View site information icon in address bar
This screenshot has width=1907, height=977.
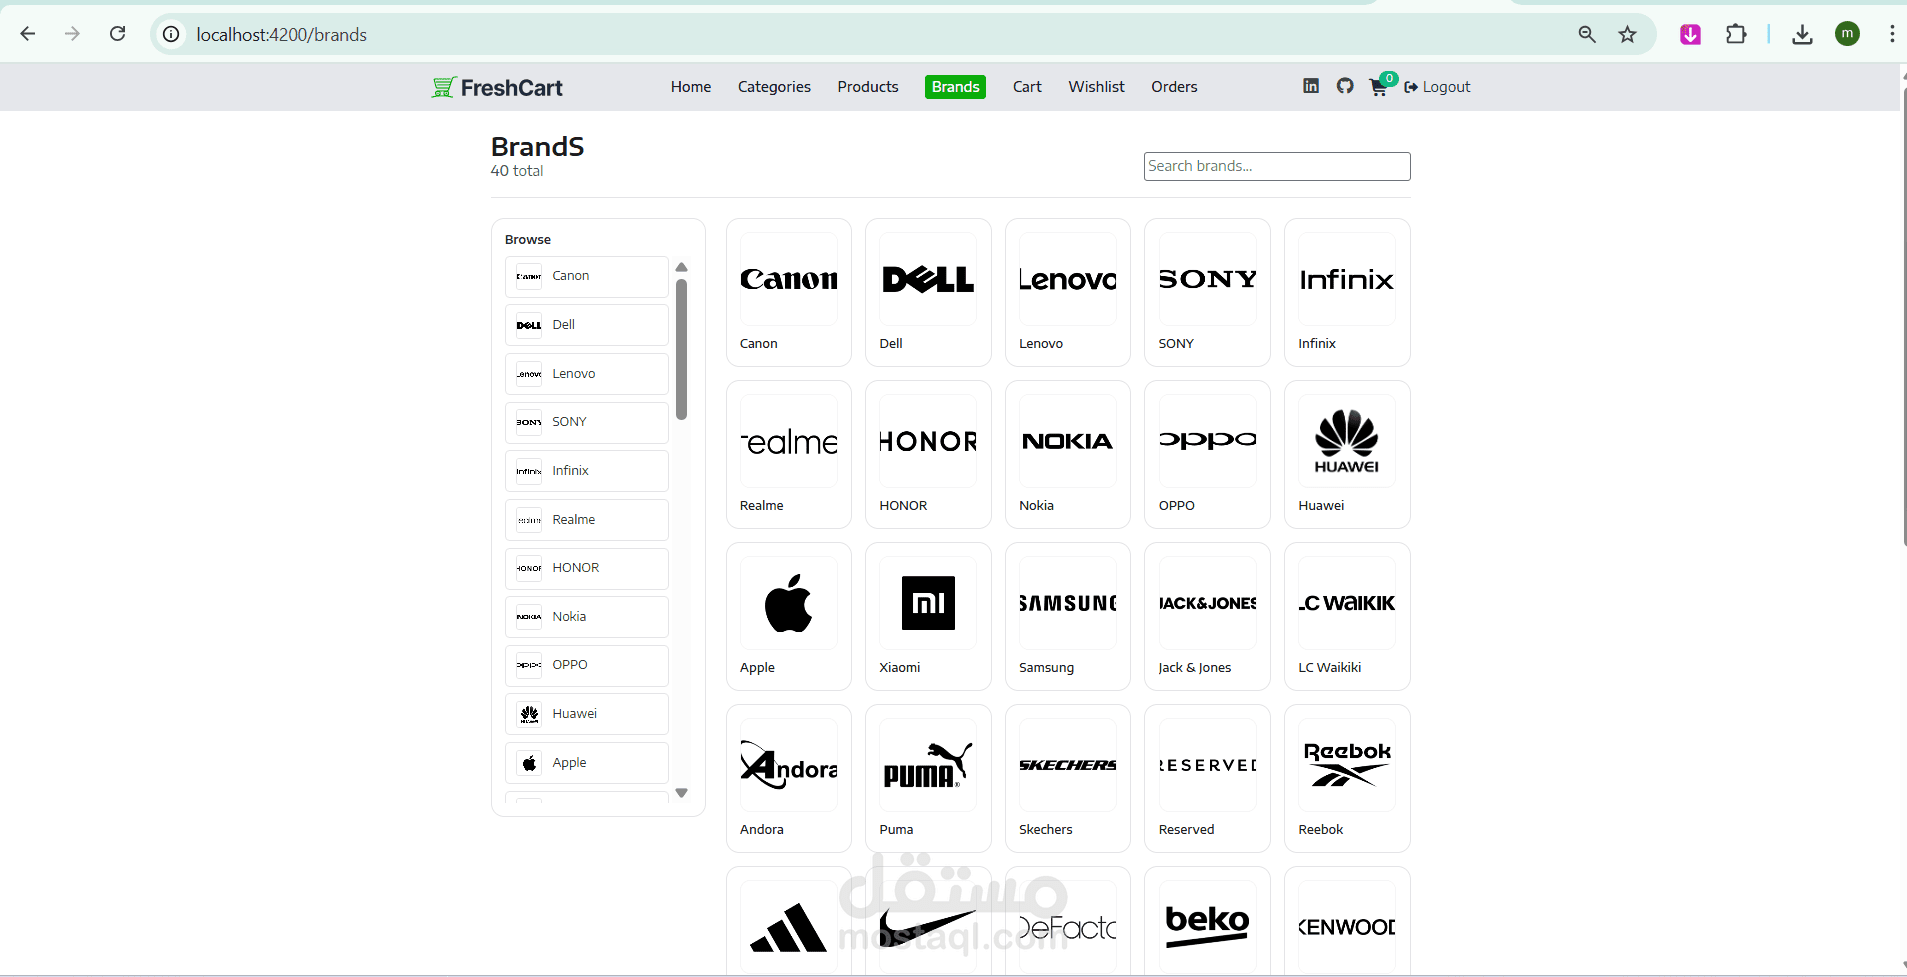pyautogui.click(x=172, y=34)
